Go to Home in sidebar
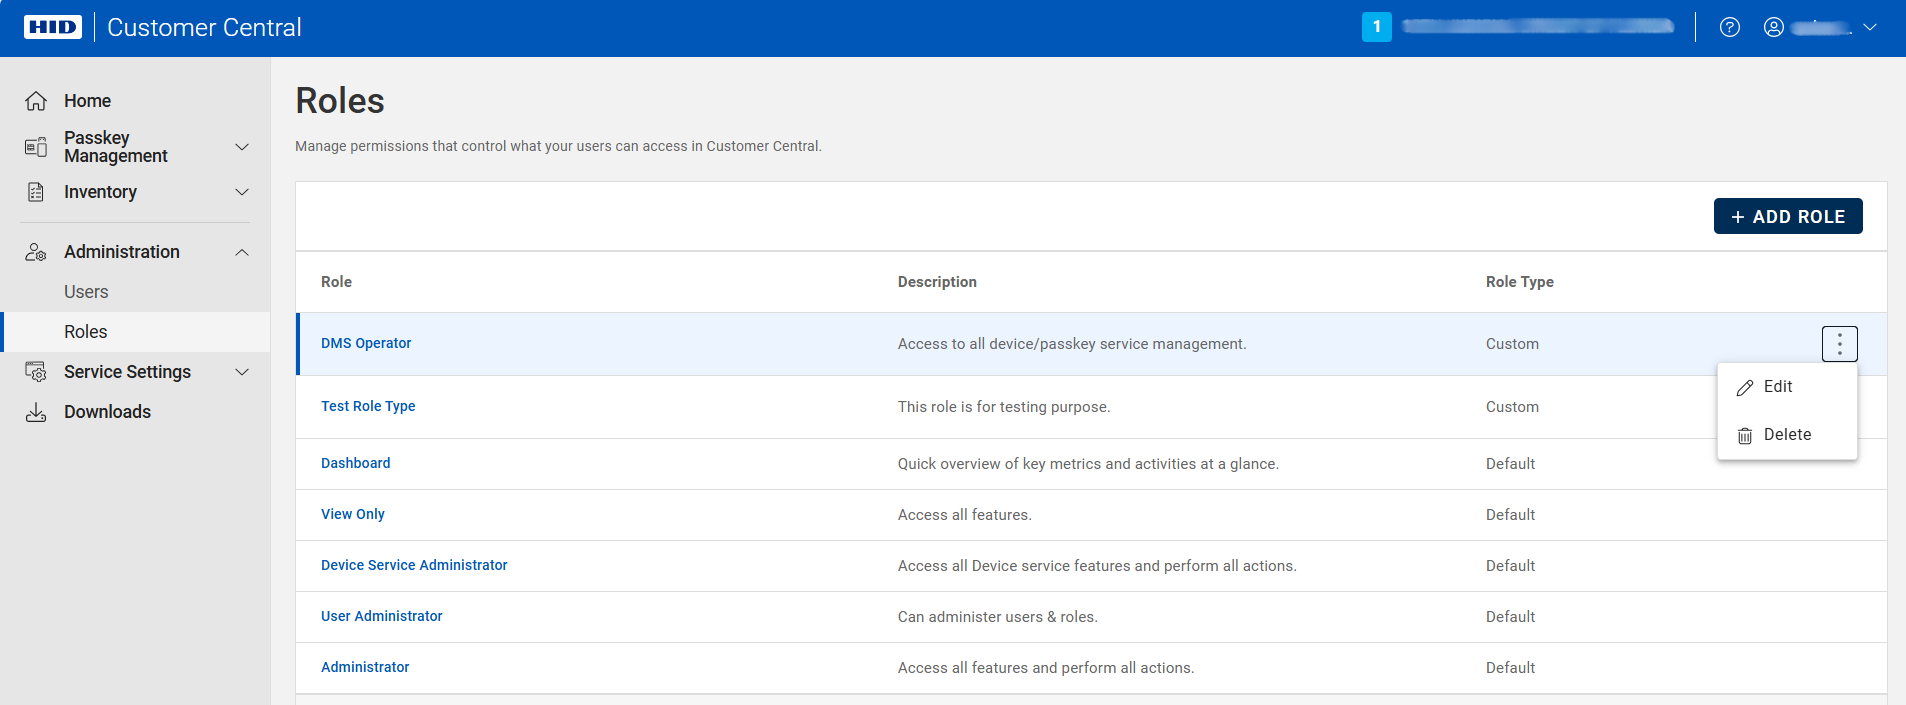This screenshot has width=1906, height=705. 87,101
